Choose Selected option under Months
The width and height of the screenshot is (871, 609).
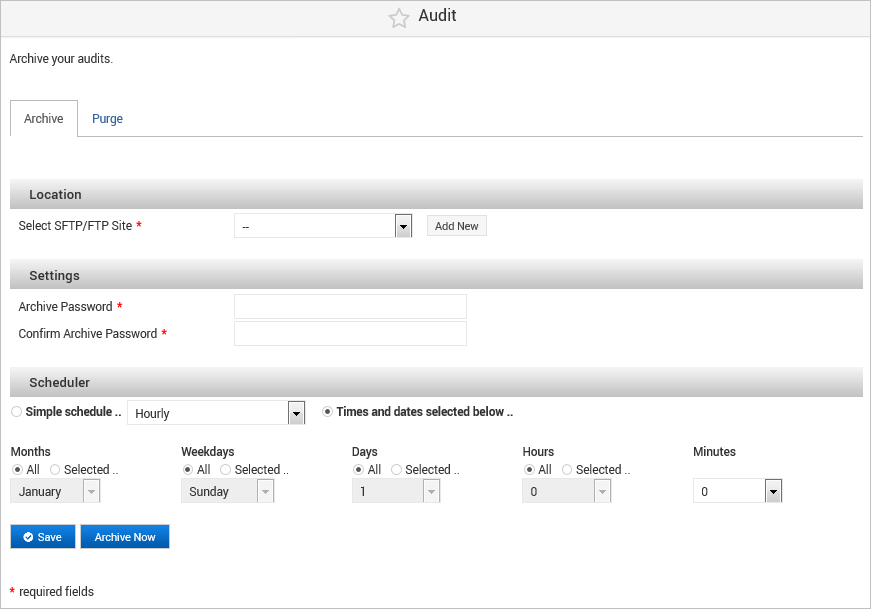click(x=55, y=469)
